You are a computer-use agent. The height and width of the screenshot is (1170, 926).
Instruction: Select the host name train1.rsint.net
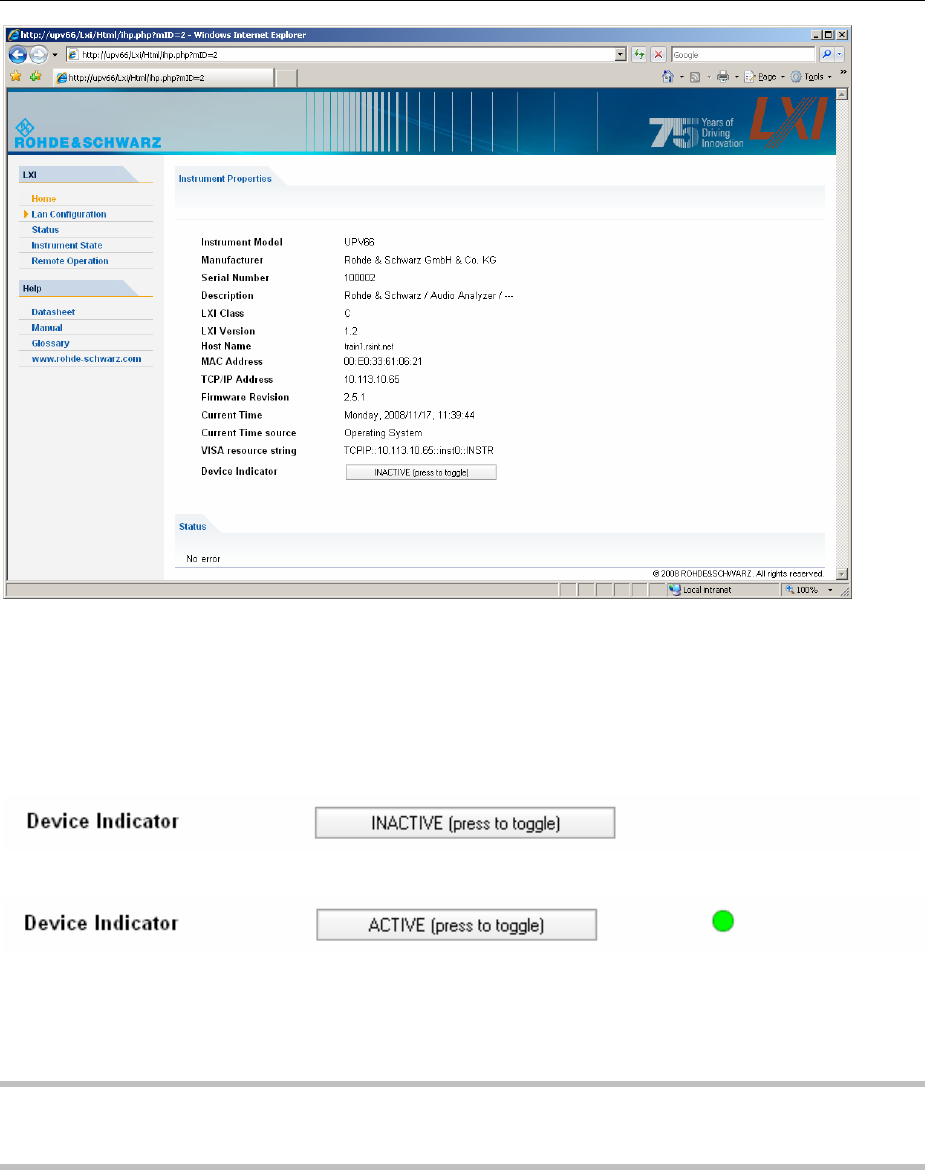tap(369, 347)
